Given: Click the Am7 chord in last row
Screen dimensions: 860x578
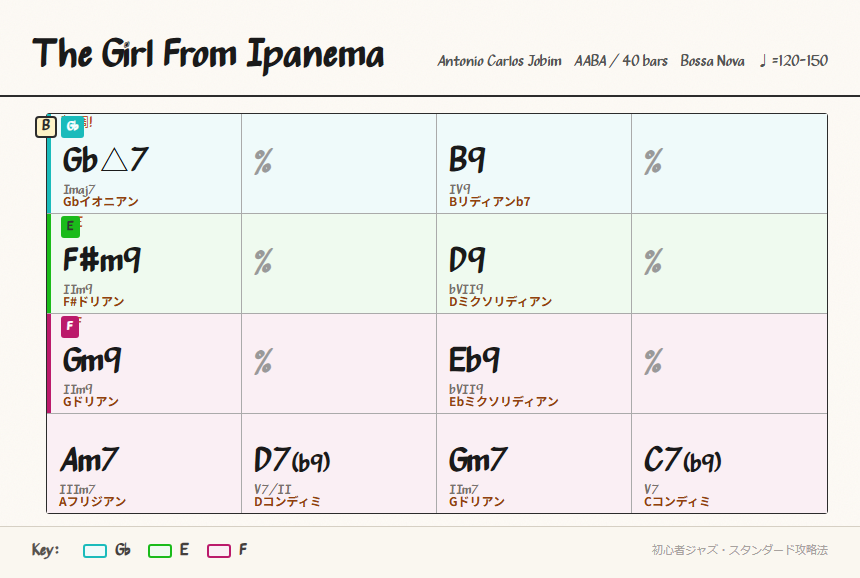Looking at the screenshot, I should click(x=89, y=460).
